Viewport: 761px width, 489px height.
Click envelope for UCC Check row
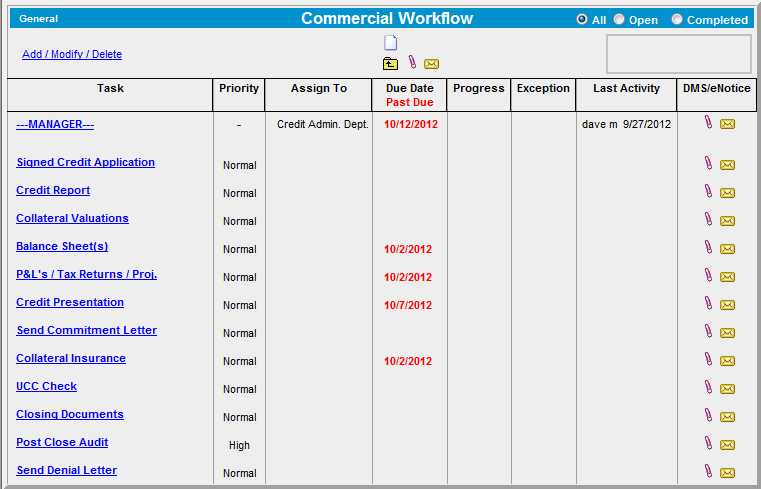[x=727, y=389]
